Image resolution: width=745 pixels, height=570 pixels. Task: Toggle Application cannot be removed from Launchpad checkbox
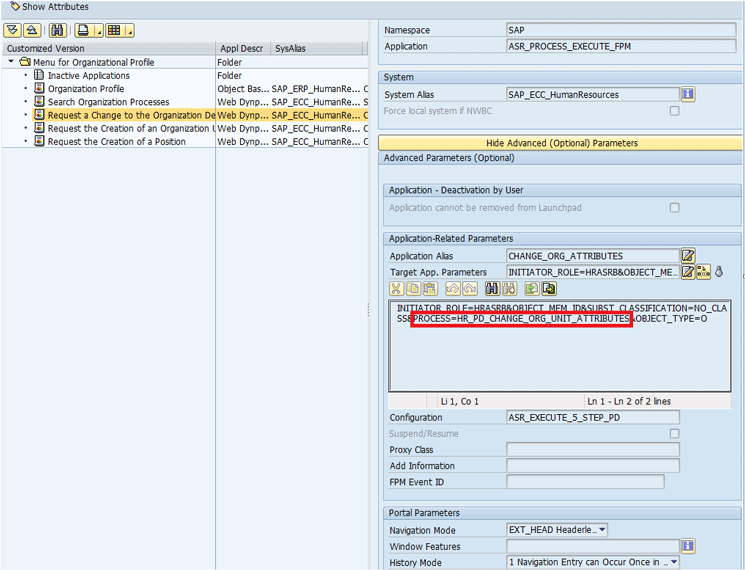(x=674, y=208)
